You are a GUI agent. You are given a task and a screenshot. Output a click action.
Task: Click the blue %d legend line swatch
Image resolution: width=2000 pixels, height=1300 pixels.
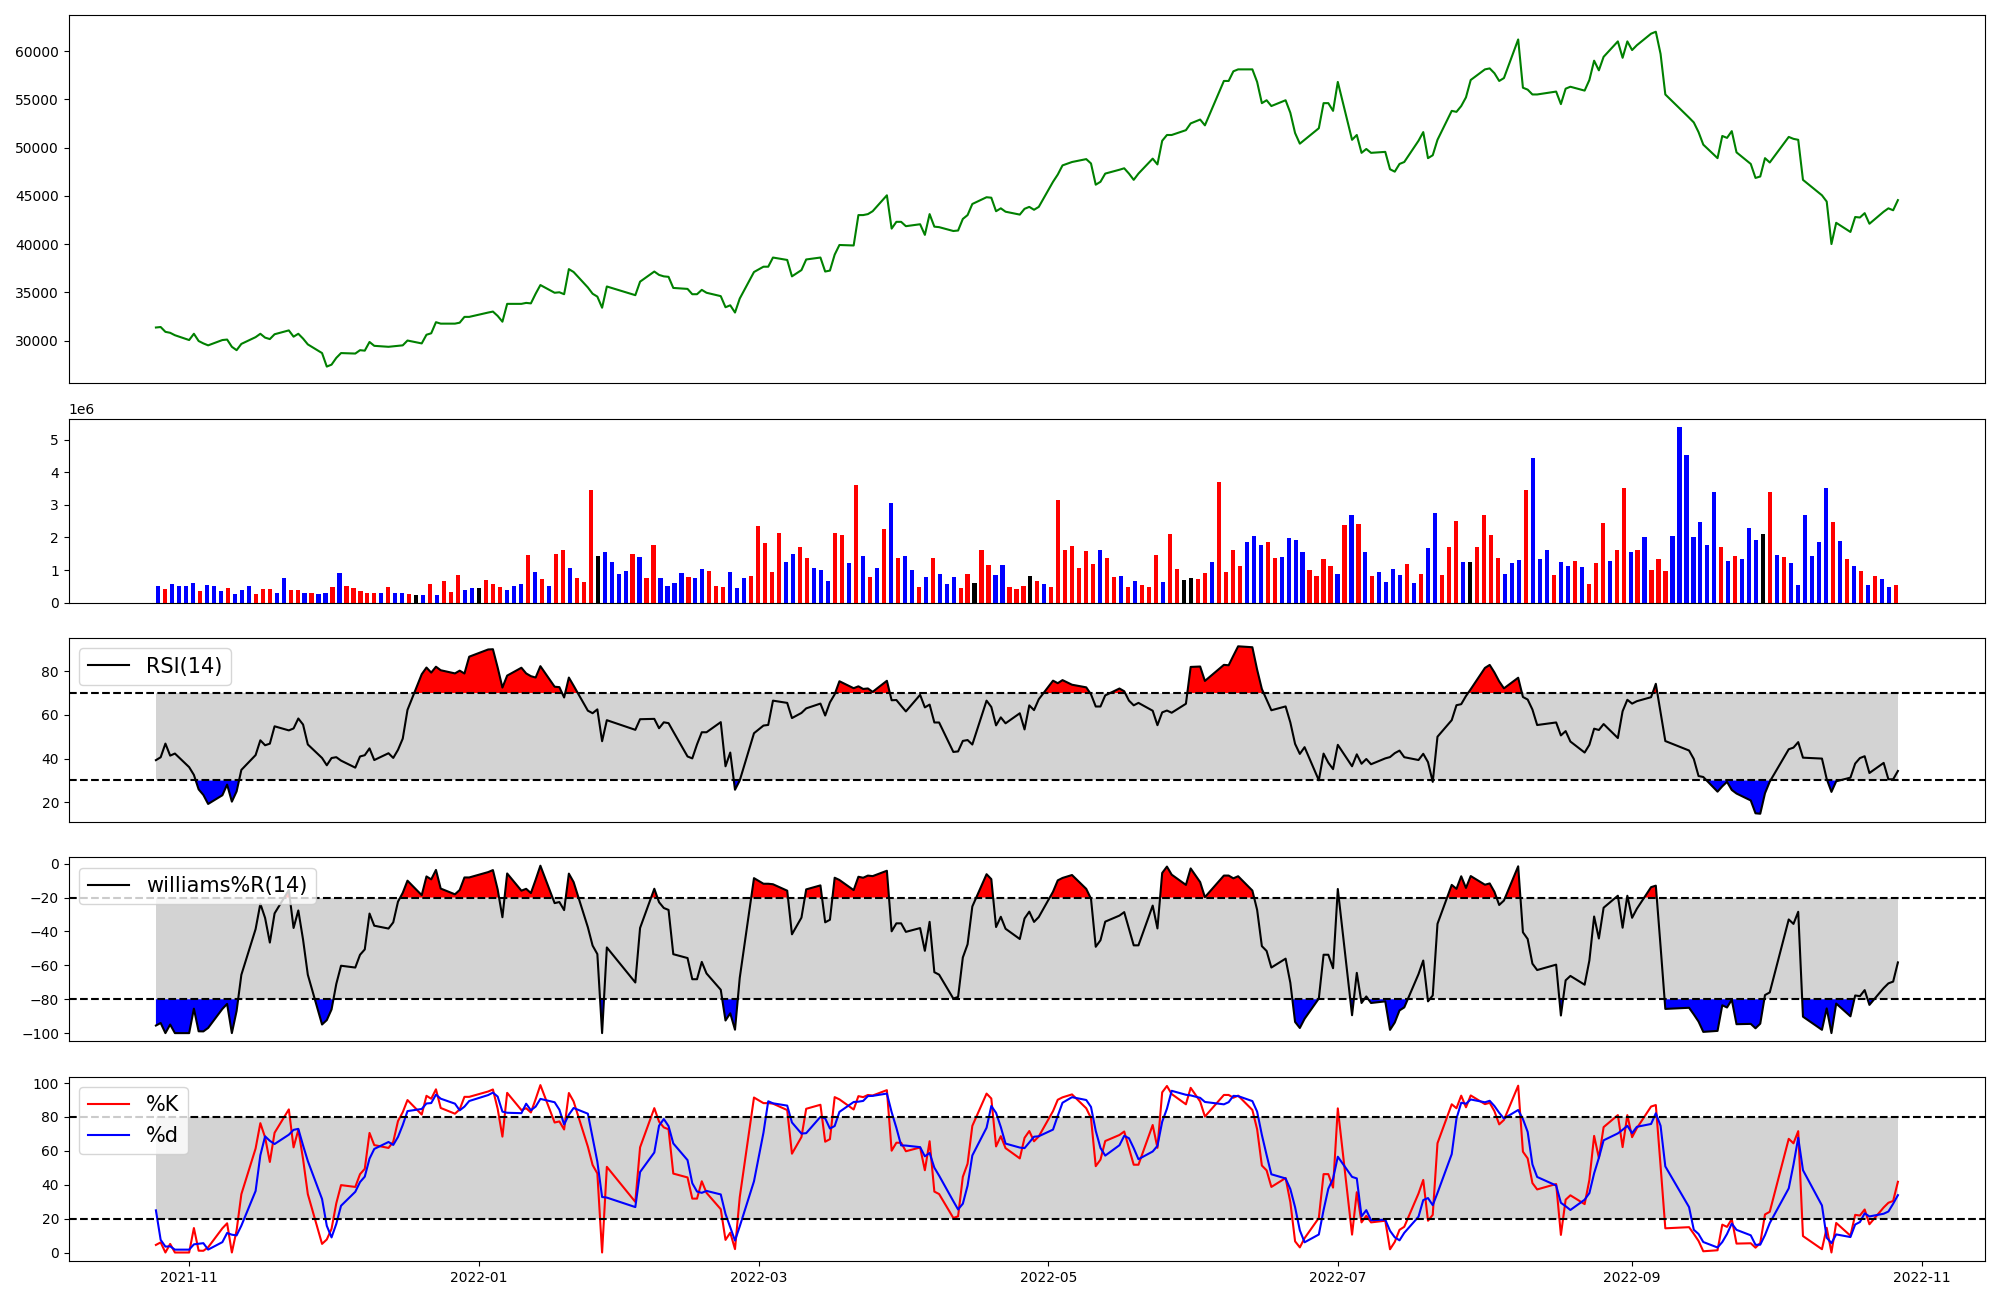(109, 1135)
